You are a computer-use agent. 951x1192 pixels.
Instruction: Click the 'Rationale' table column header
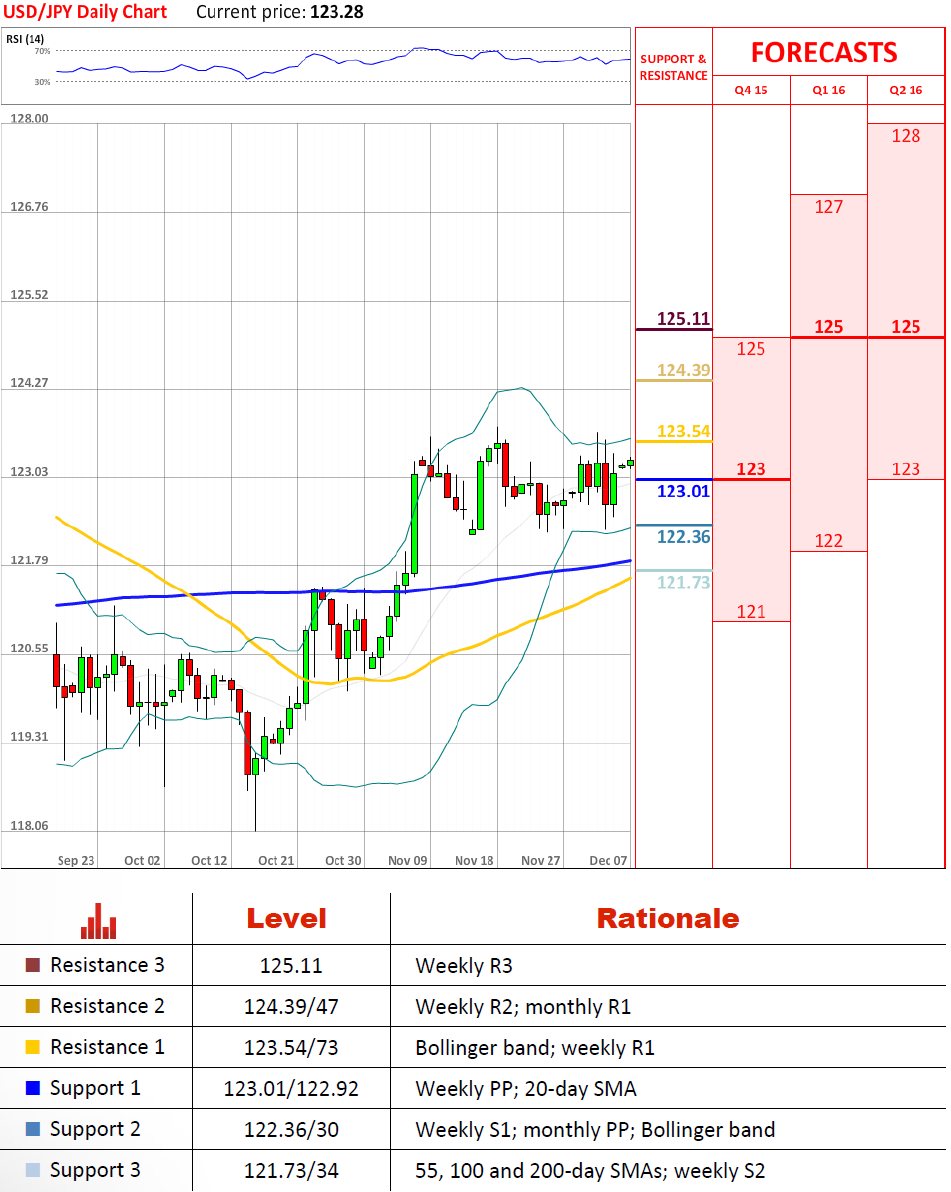667,918
